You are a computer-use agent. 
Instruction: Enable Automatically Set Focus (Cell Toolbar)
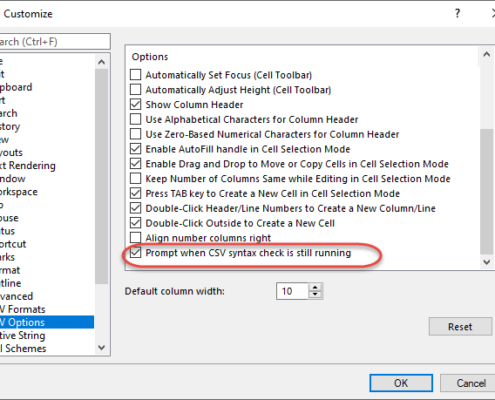135,75
